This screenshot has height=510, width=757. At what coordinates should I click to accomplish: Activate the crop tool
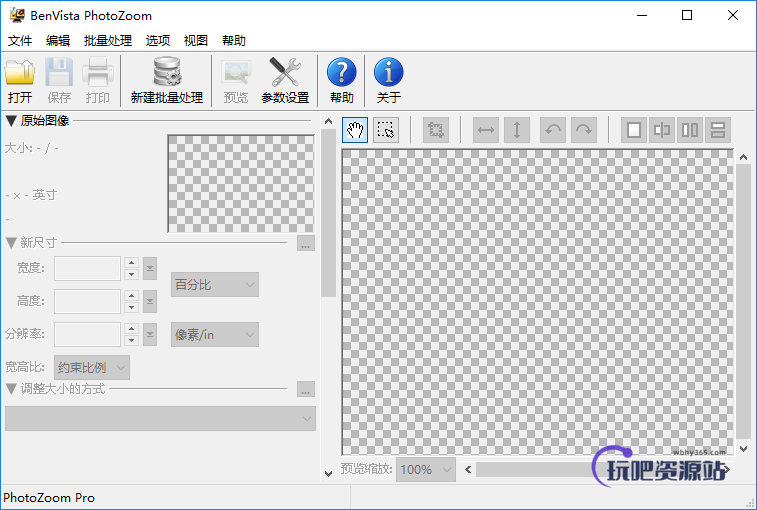click(436, 130)
